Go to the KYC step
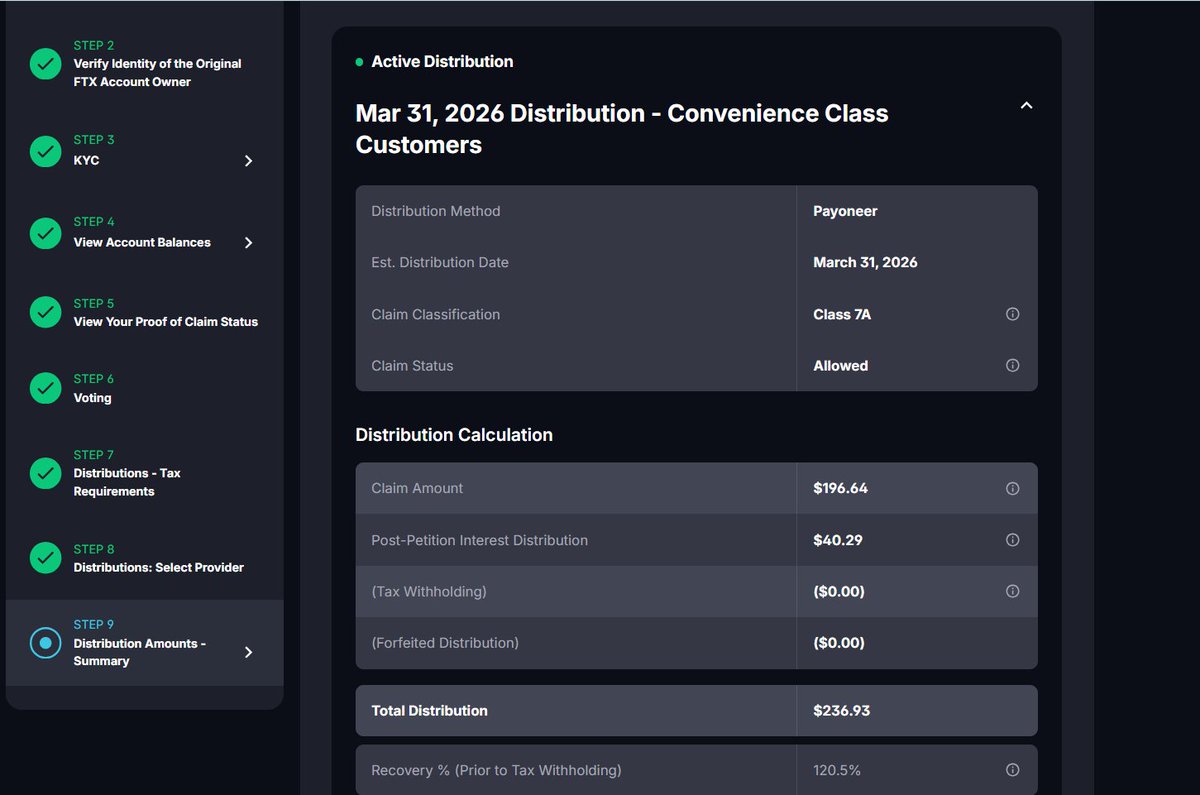Image resolution: width=1200 pixels, height=795 pixels. [86, 160]
